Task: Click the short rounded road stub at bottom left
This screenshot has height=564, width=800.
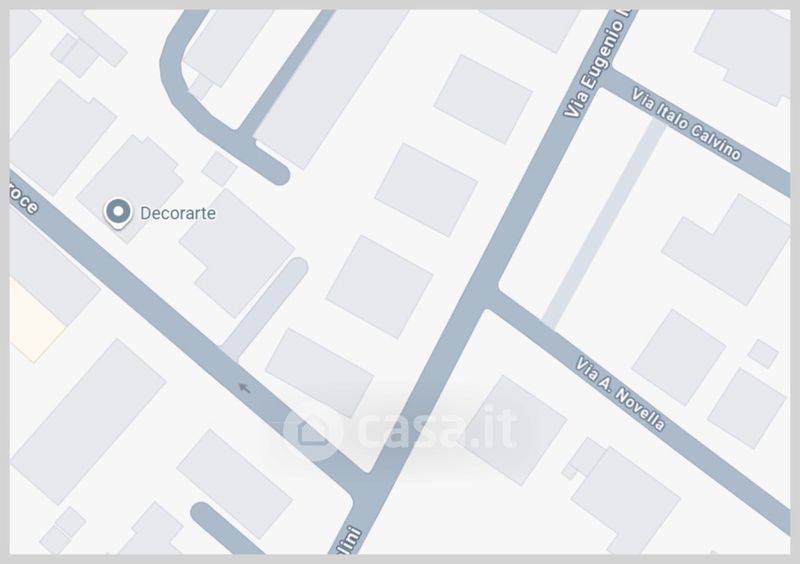Action: [225, 528]
